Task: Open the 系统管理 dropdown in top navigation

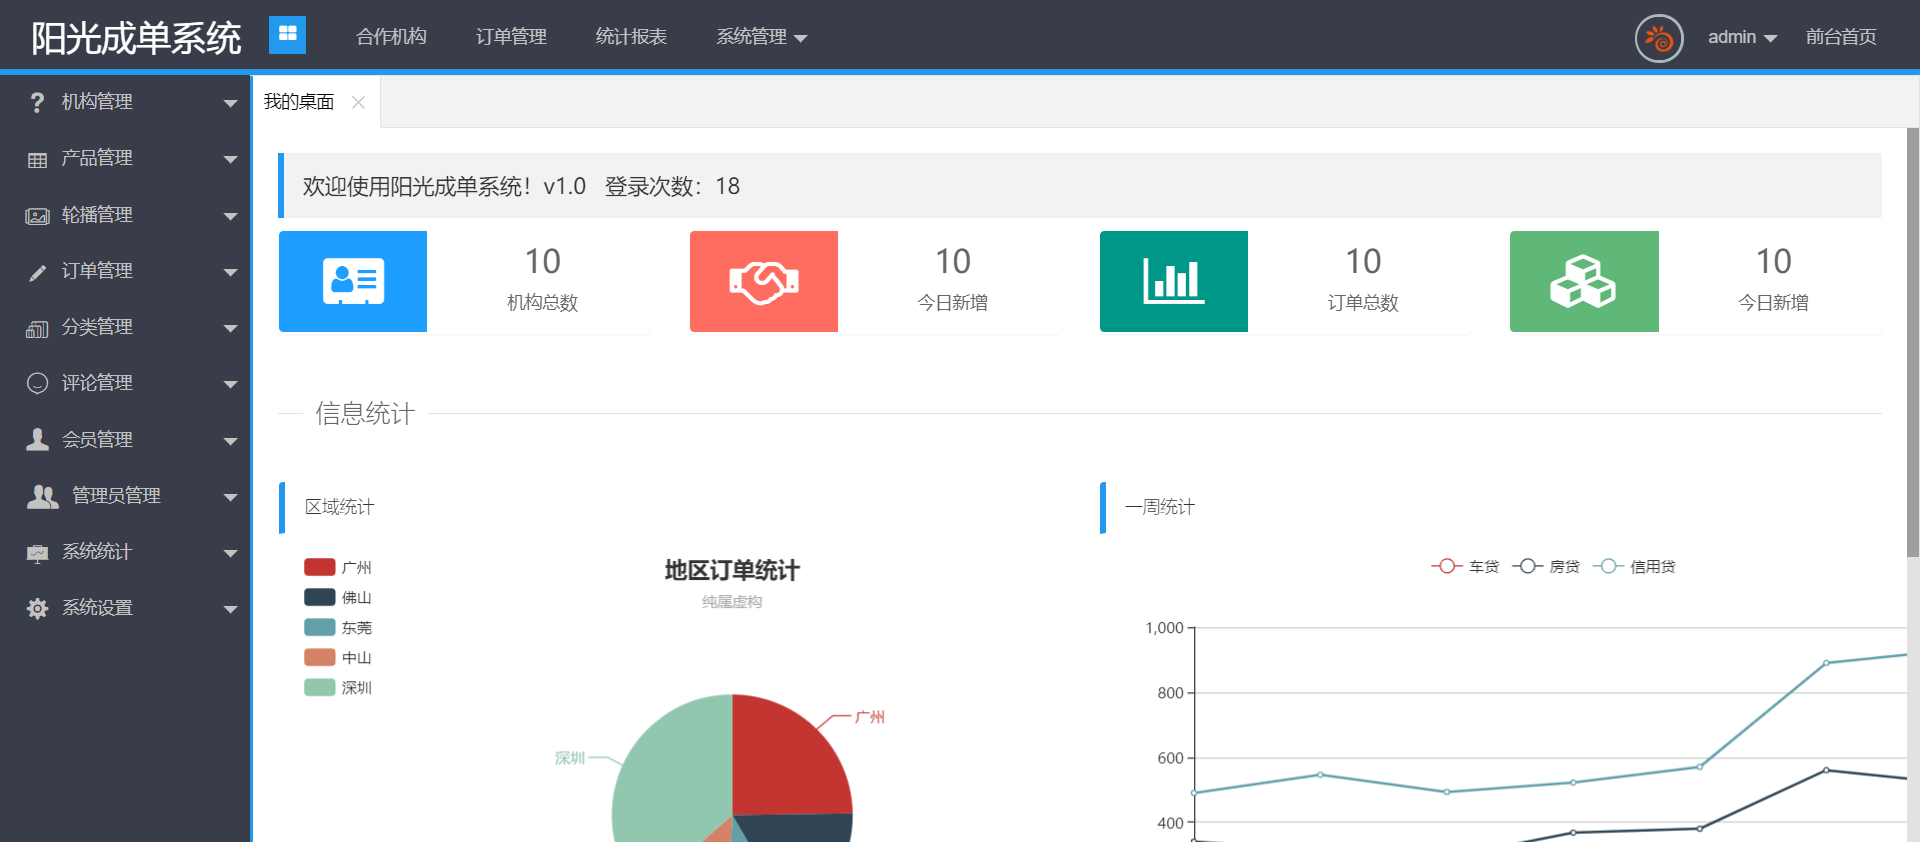Action: click(x=760, y=37)
